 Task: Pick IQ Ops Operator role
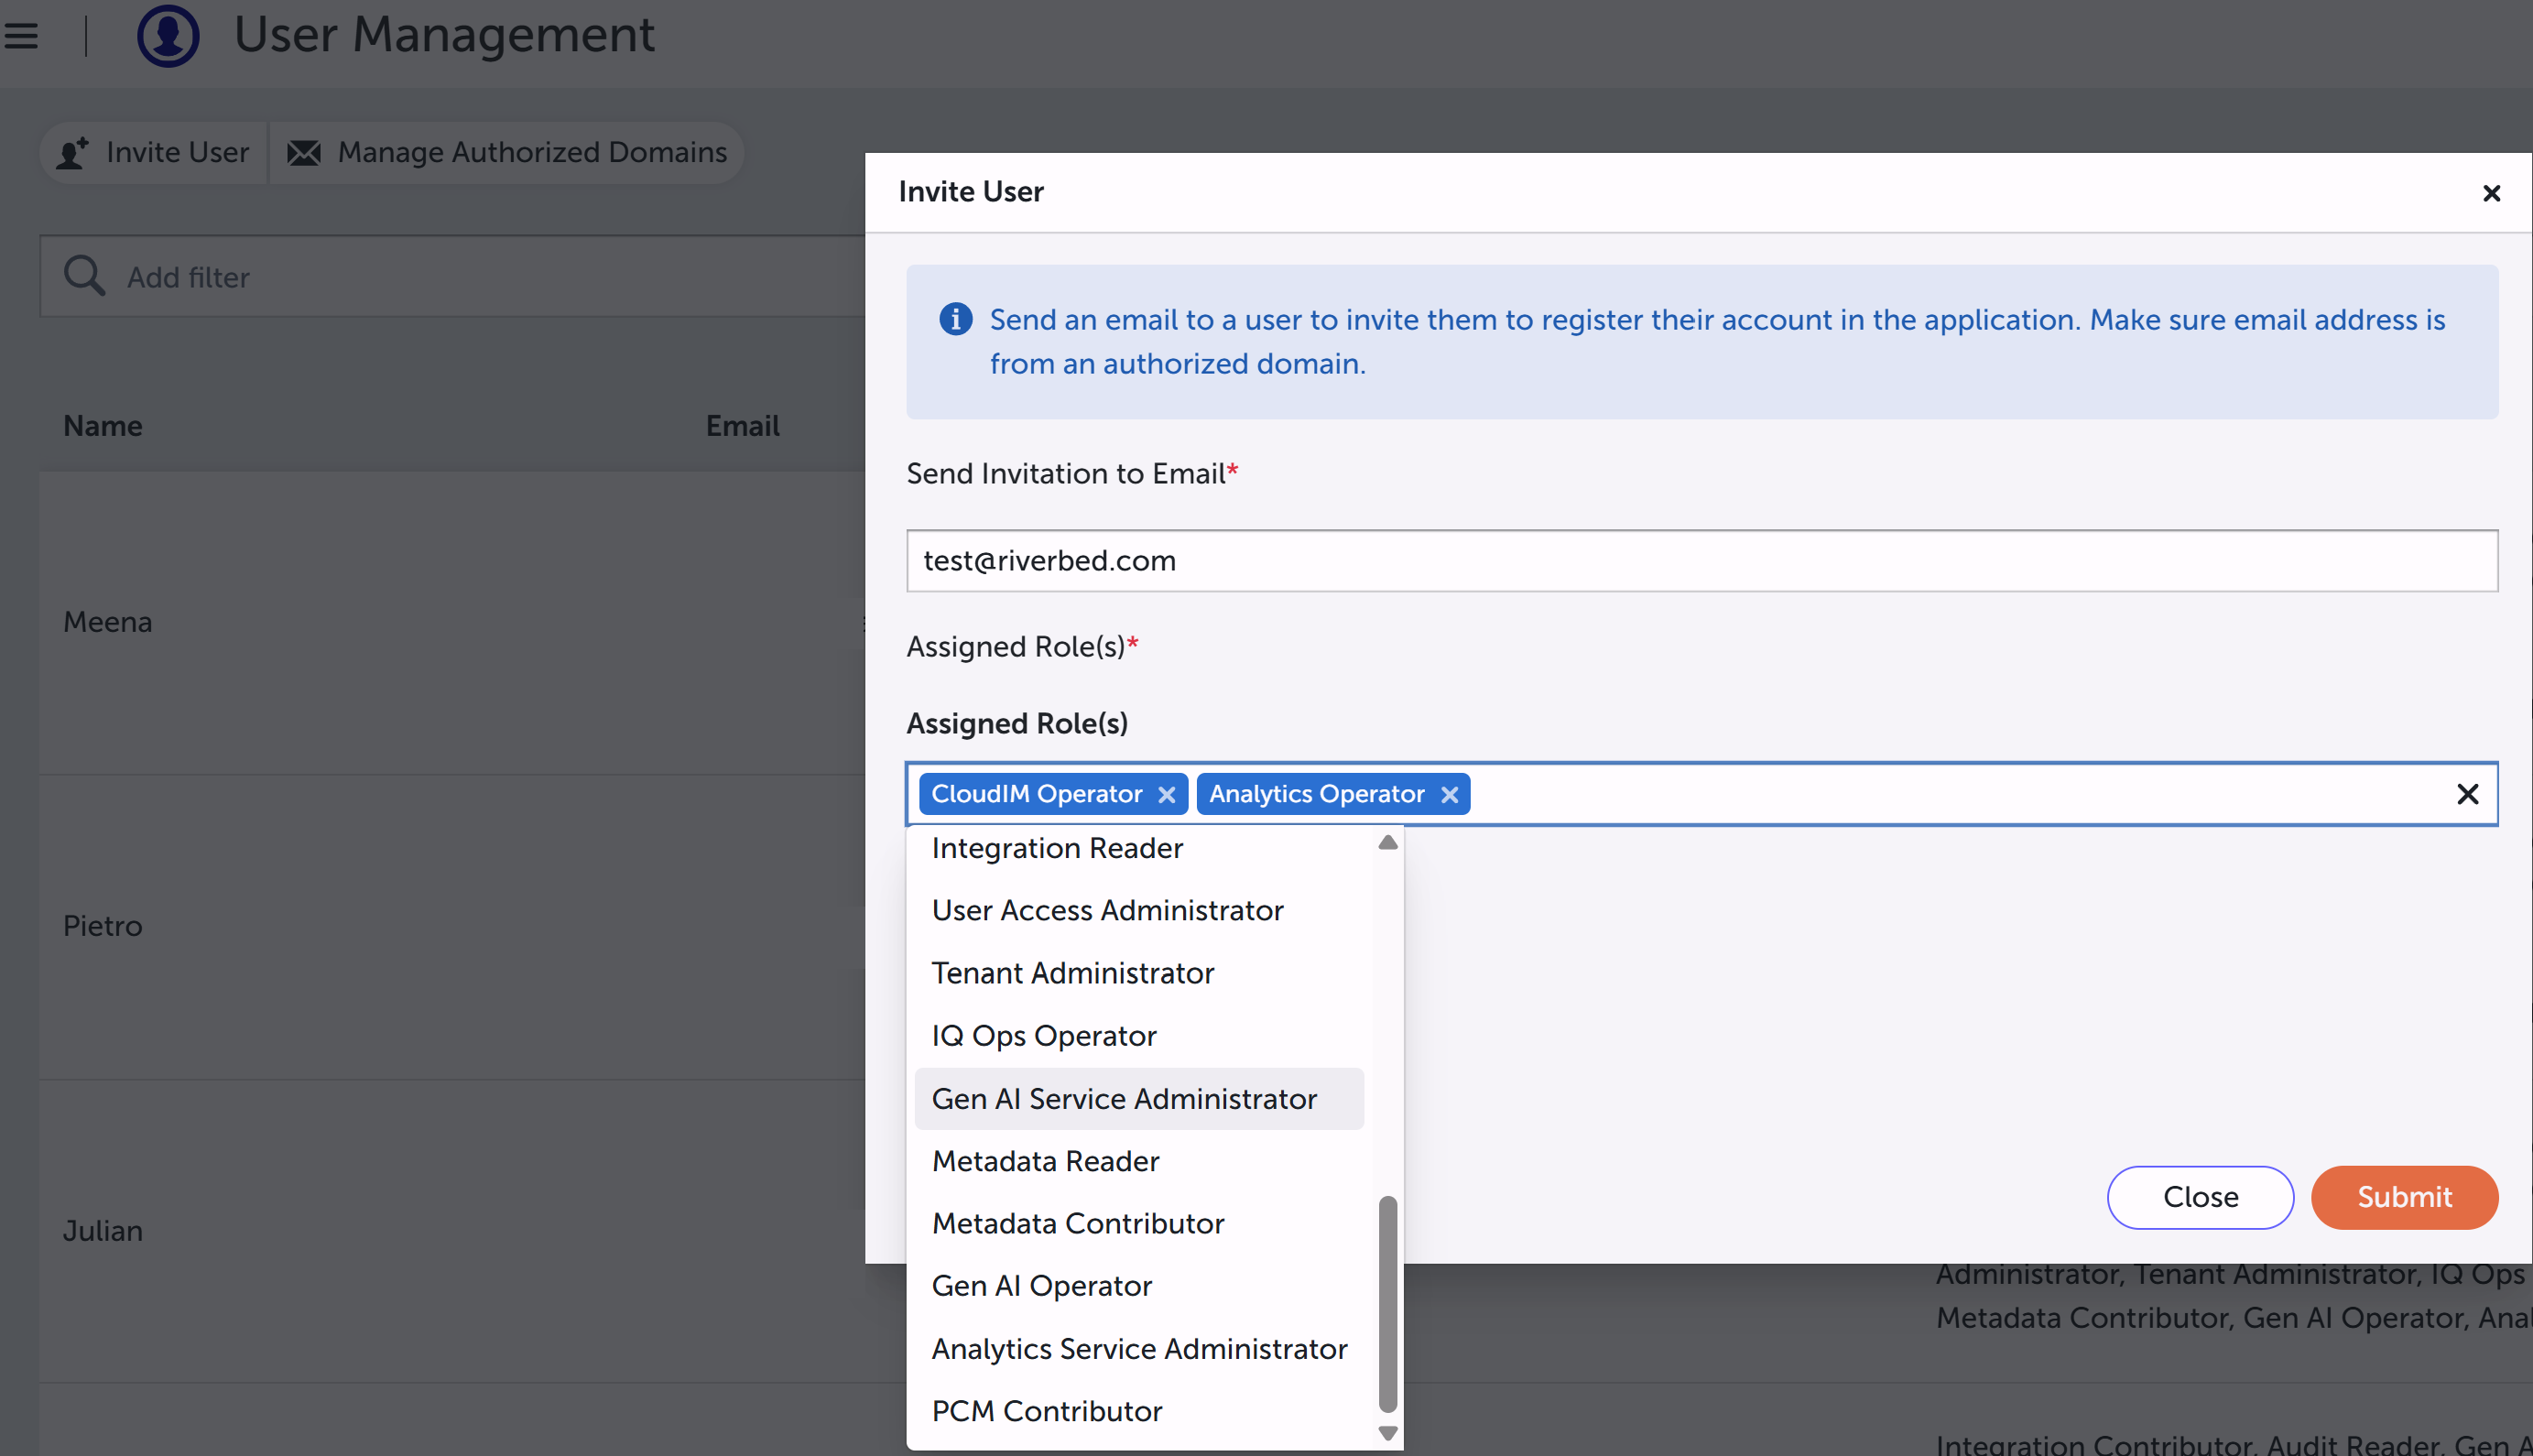point(1139,1036)
